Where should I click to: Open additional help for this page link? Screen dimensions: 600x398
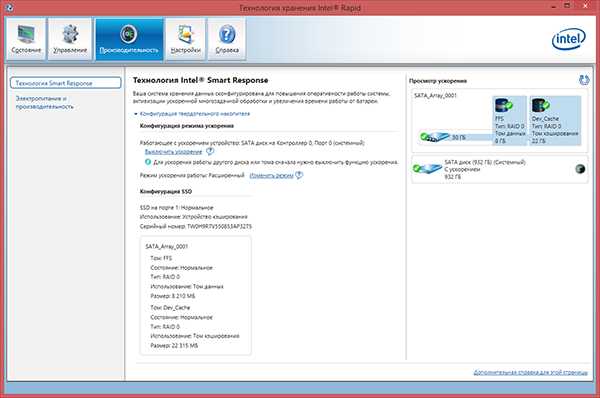pyautogui.click(x=530, y=372)
